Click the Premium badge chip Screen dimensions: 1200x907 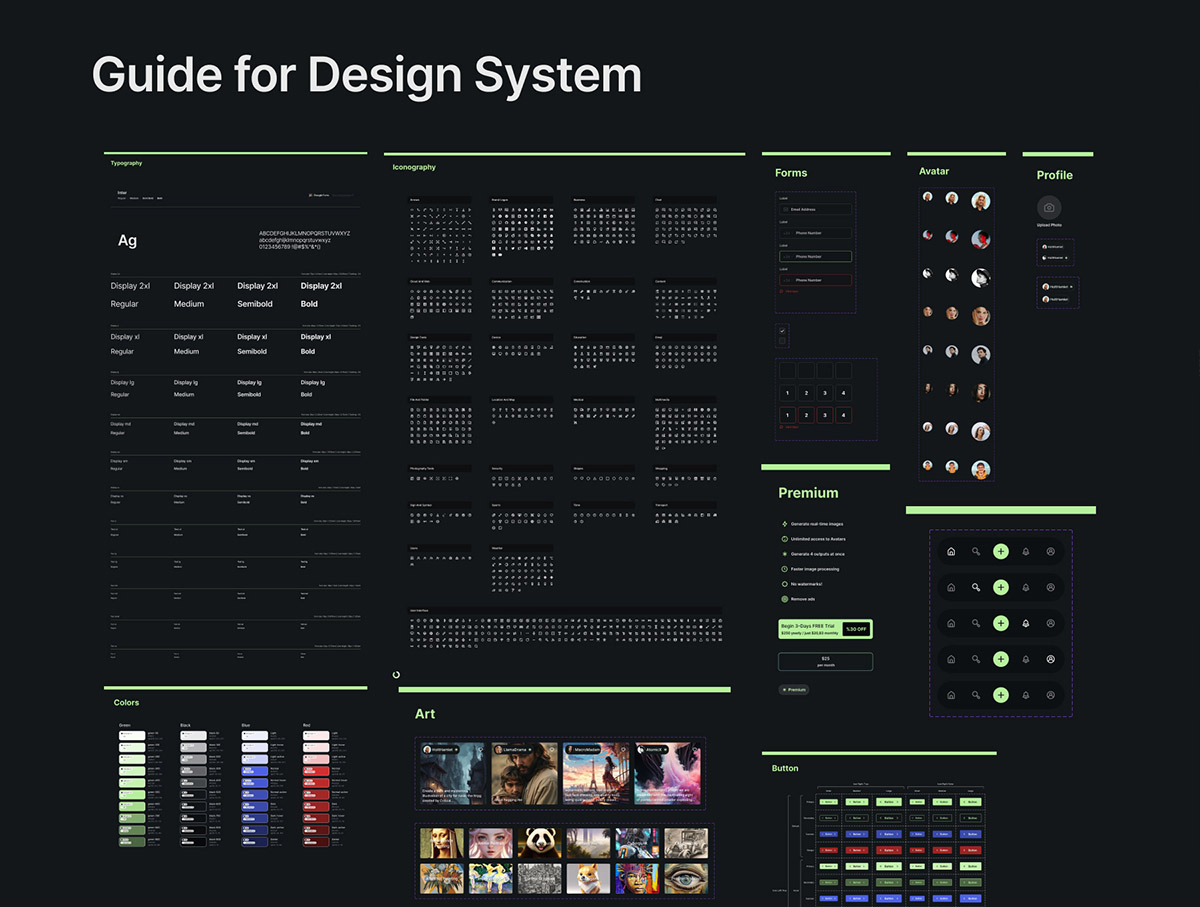point(794,690)
